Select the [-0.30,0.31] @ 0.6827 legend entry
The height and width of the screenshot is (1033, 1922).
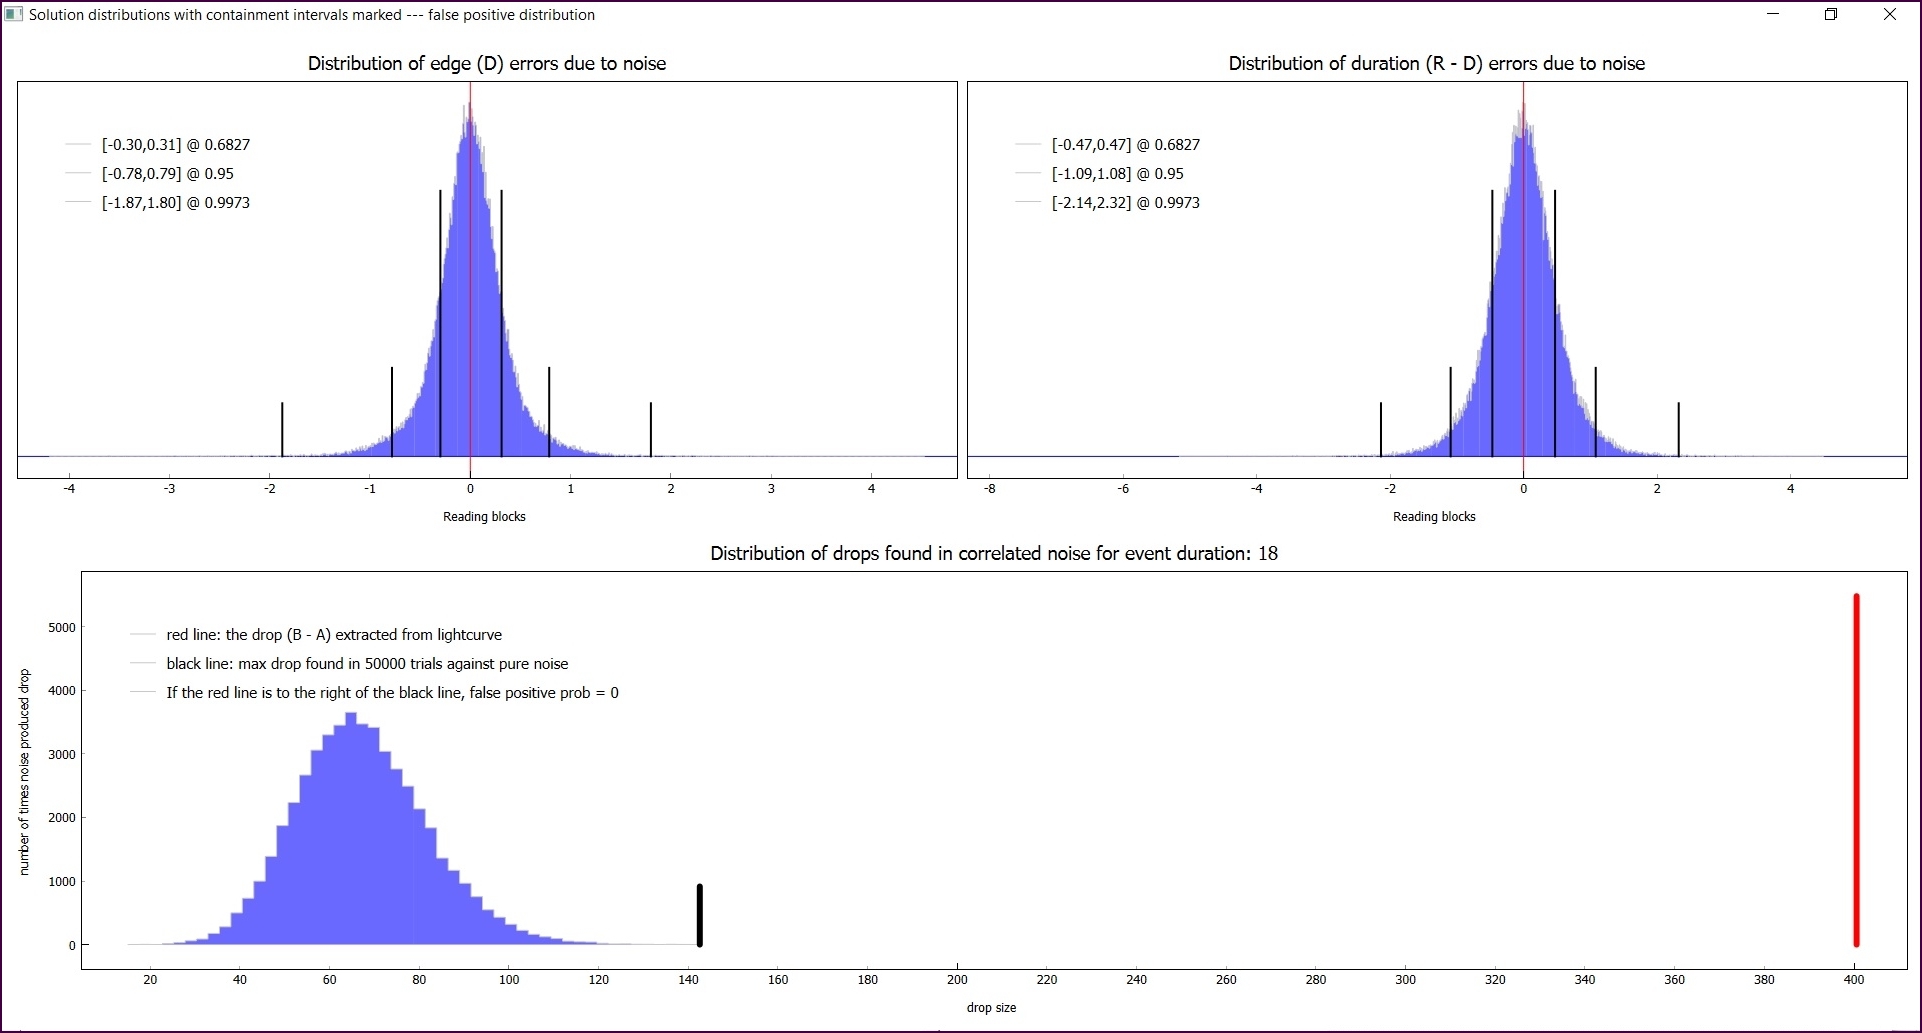(176, 145)
